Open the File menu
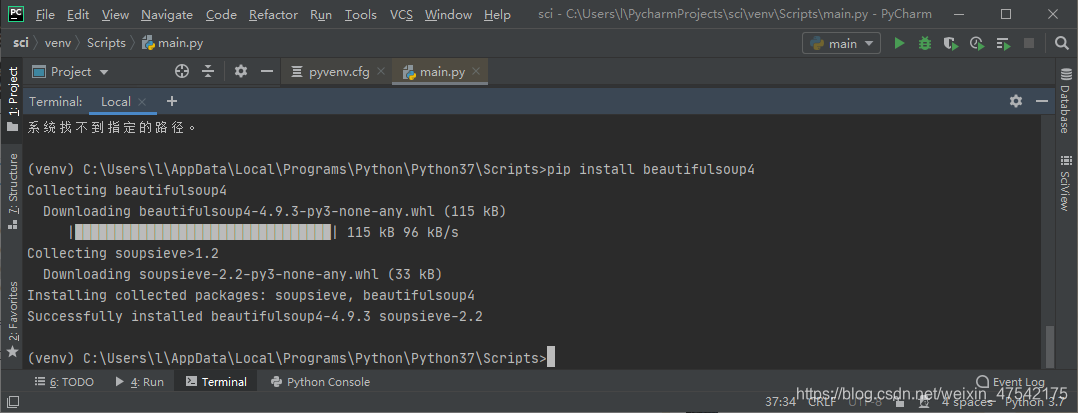This screenshot has height=413, width=1078. 45,14
